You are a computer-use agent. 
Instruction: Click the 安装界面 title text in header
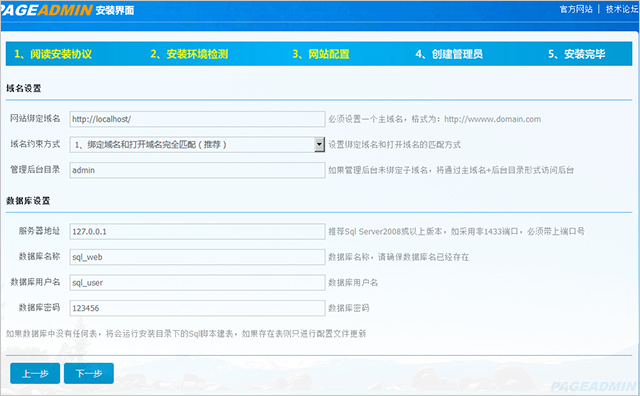click(115, 10)
